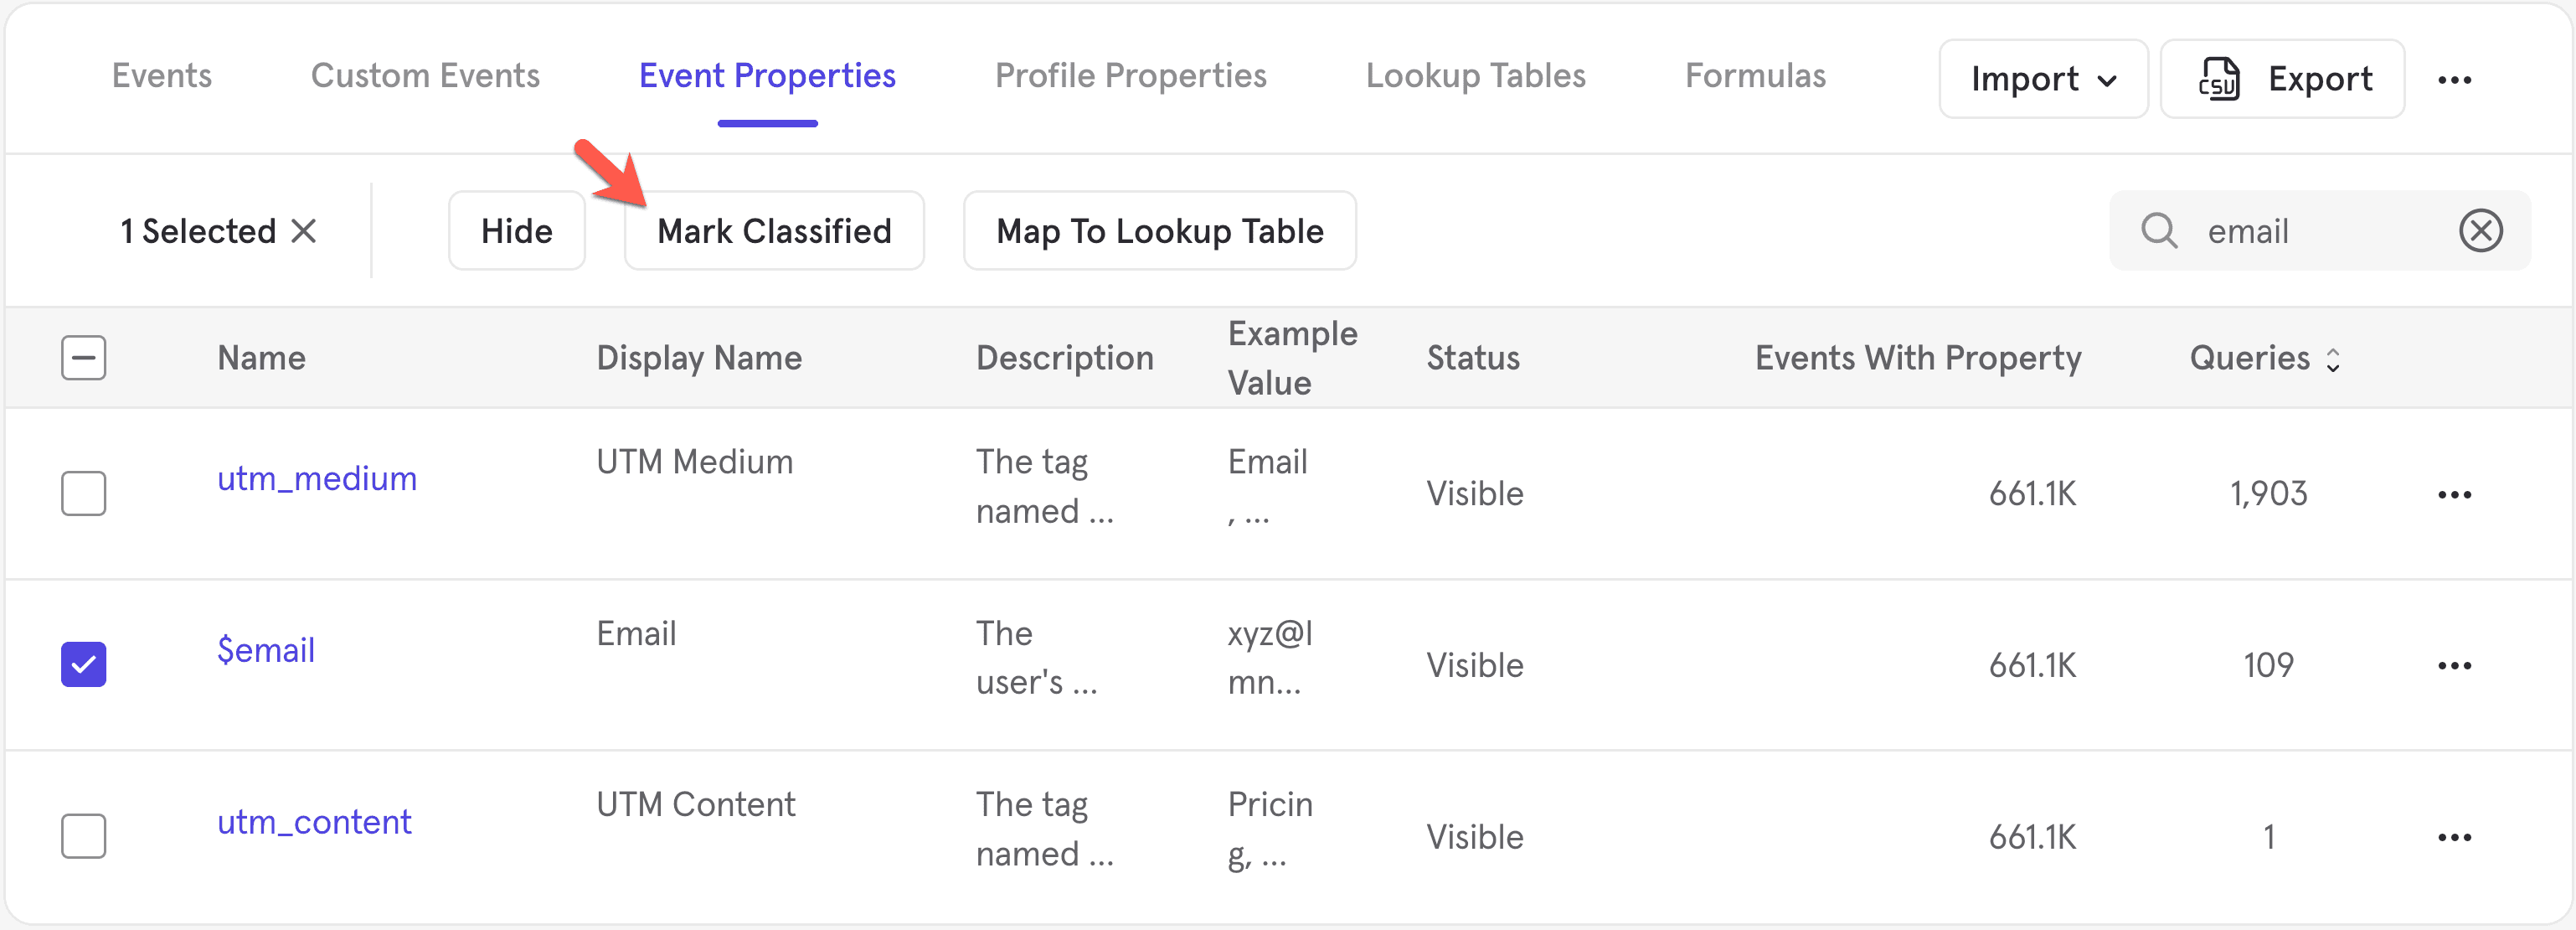
Task: Click the Map To Lookup Table button
Action: click(x=1159, y=231)
